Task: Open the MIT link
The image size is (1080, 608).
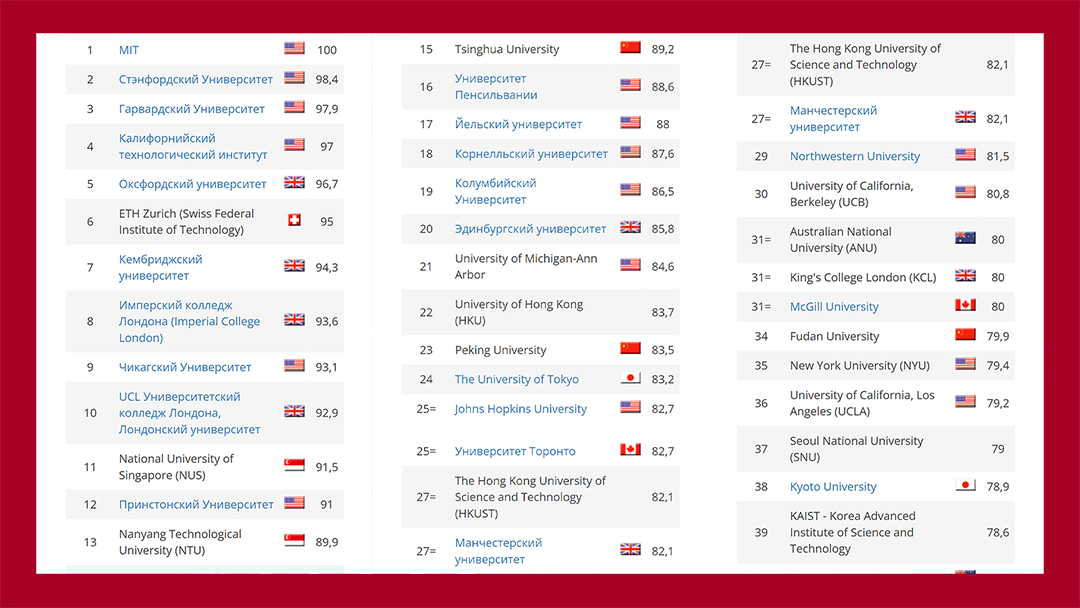Action: click(x=129, y=50)
